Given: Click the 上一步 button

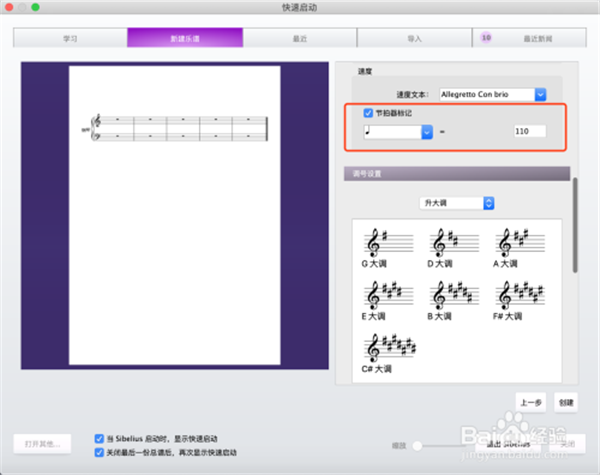Looking at the screenshot, I should click(x=531, y=402).
